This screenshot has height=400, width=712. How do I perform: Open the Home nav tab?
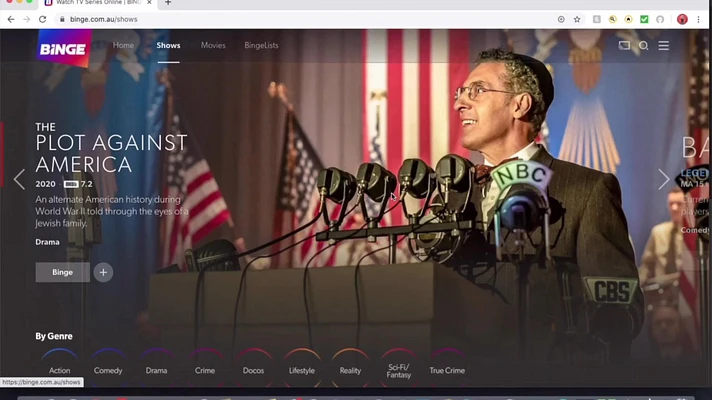[x=123, y=45]
